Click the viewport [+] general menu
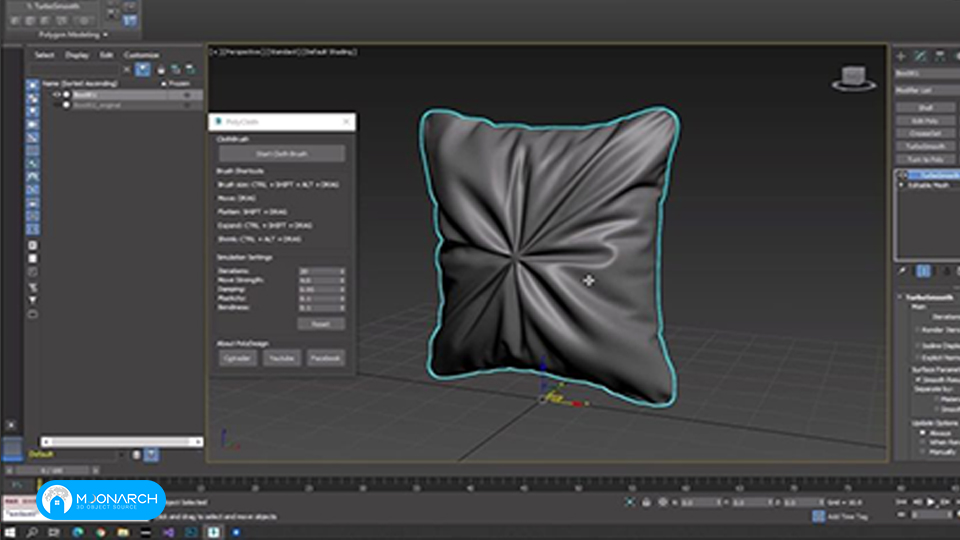 click(214, 52)
